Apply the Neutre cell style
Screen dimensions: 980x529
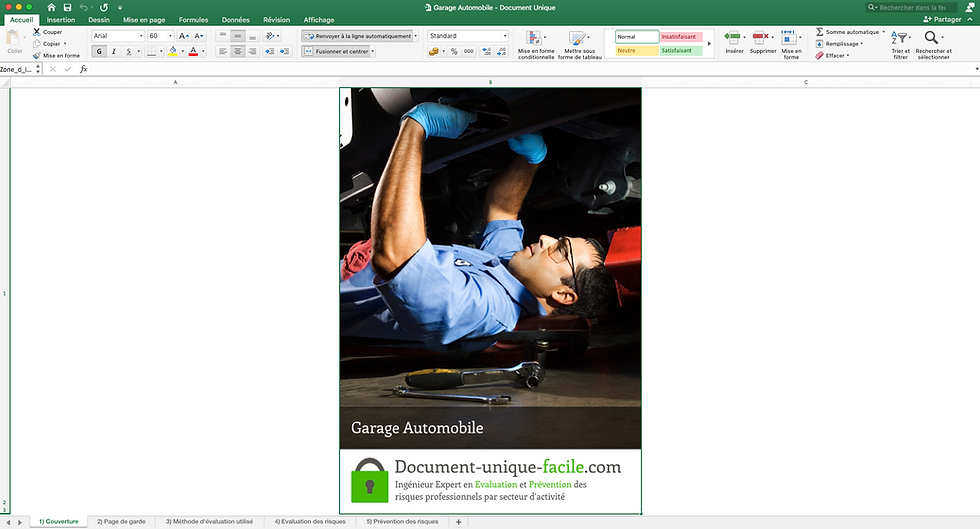click(x=637, y=51)
